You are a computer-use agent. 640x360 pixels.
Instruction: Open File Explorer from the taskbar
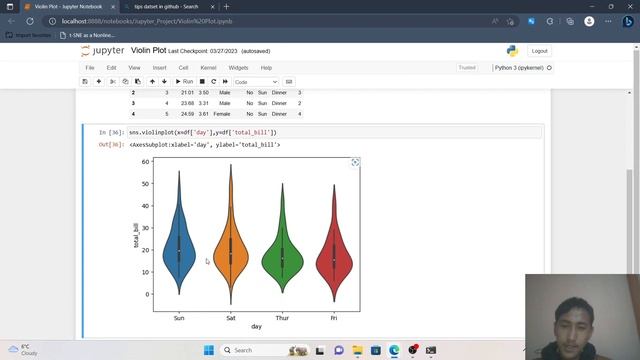pyautogui.click(x=358, y=350)
